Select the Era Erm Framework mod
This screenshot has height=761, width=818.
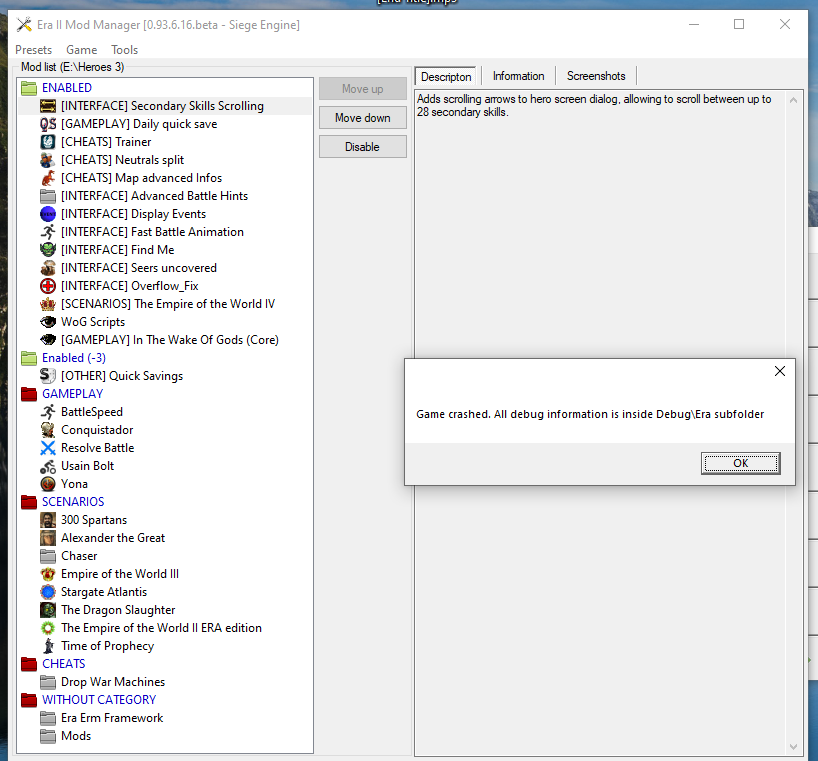pos(112,718)
